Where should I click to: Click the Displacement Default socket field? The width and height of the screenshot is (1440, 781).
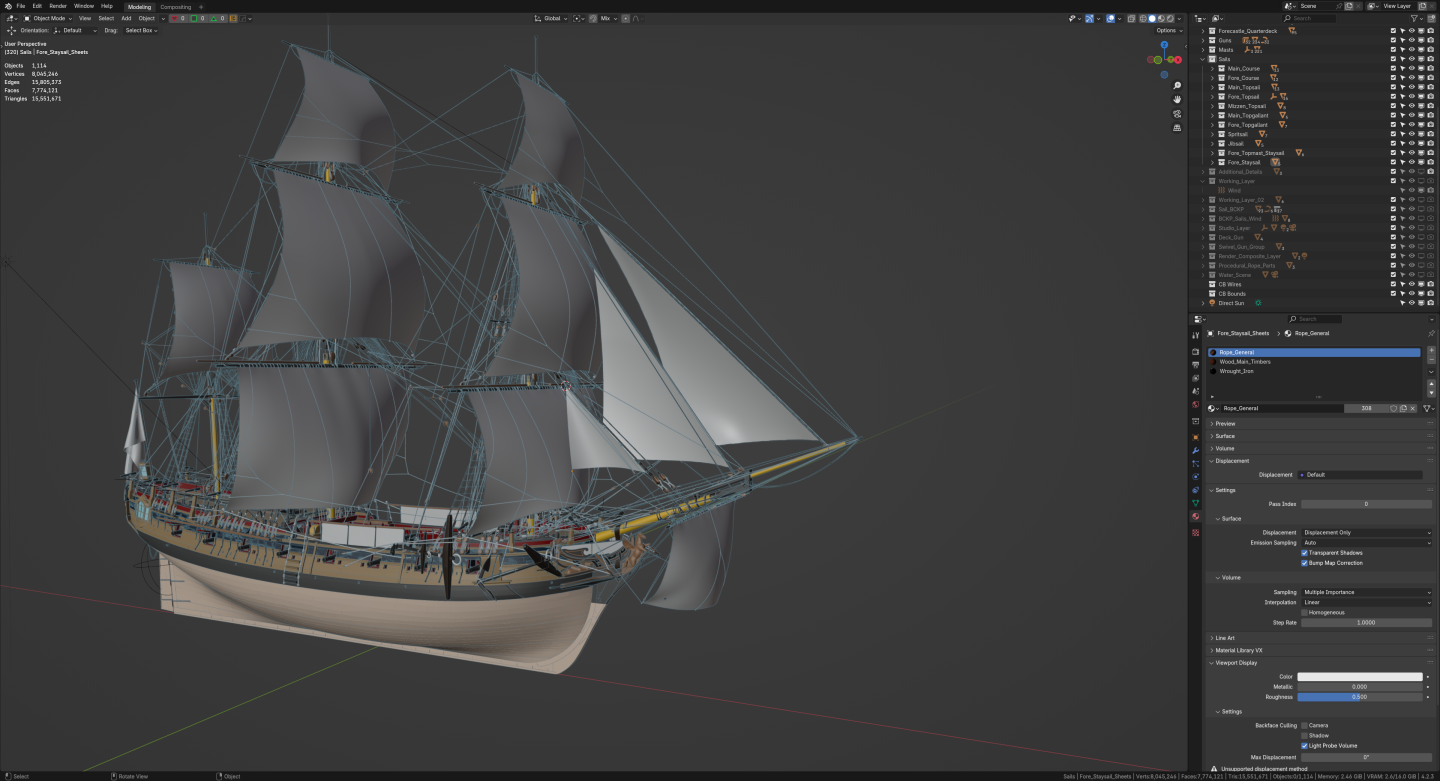coord(1360,475)
